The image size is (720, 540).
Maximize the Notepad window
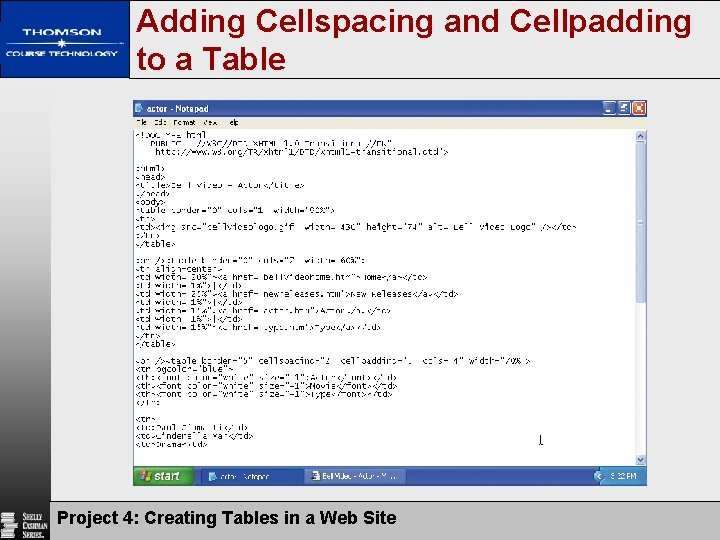click(624, 108)
